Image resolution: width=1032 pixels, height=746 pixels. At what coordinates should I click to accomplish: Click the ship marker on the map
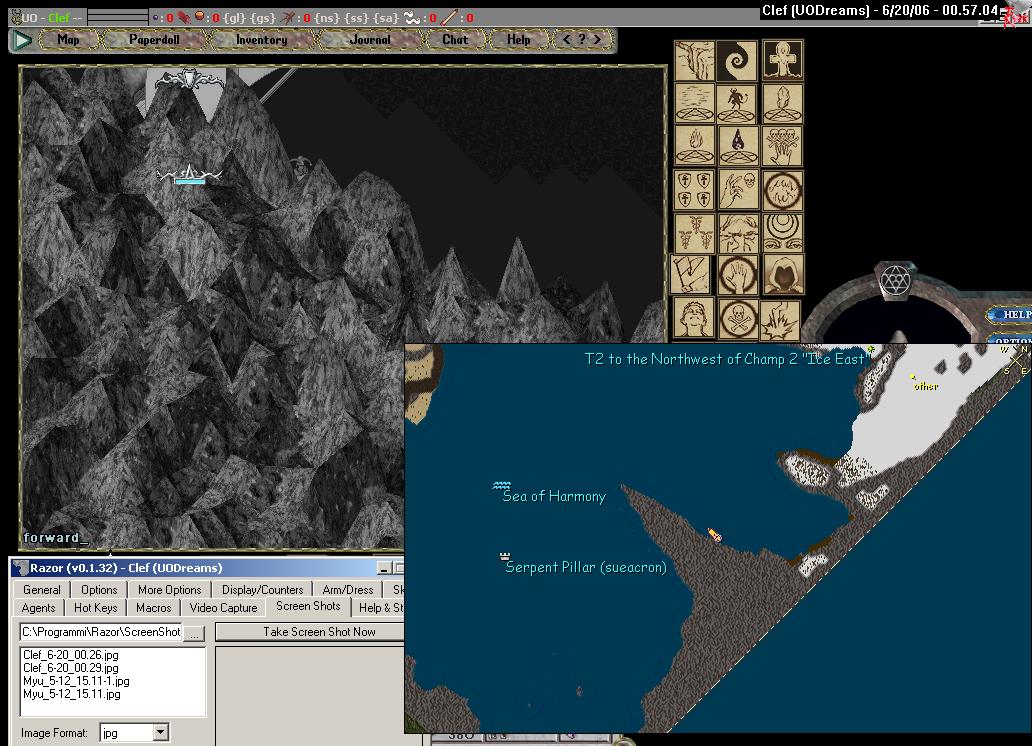715,535
